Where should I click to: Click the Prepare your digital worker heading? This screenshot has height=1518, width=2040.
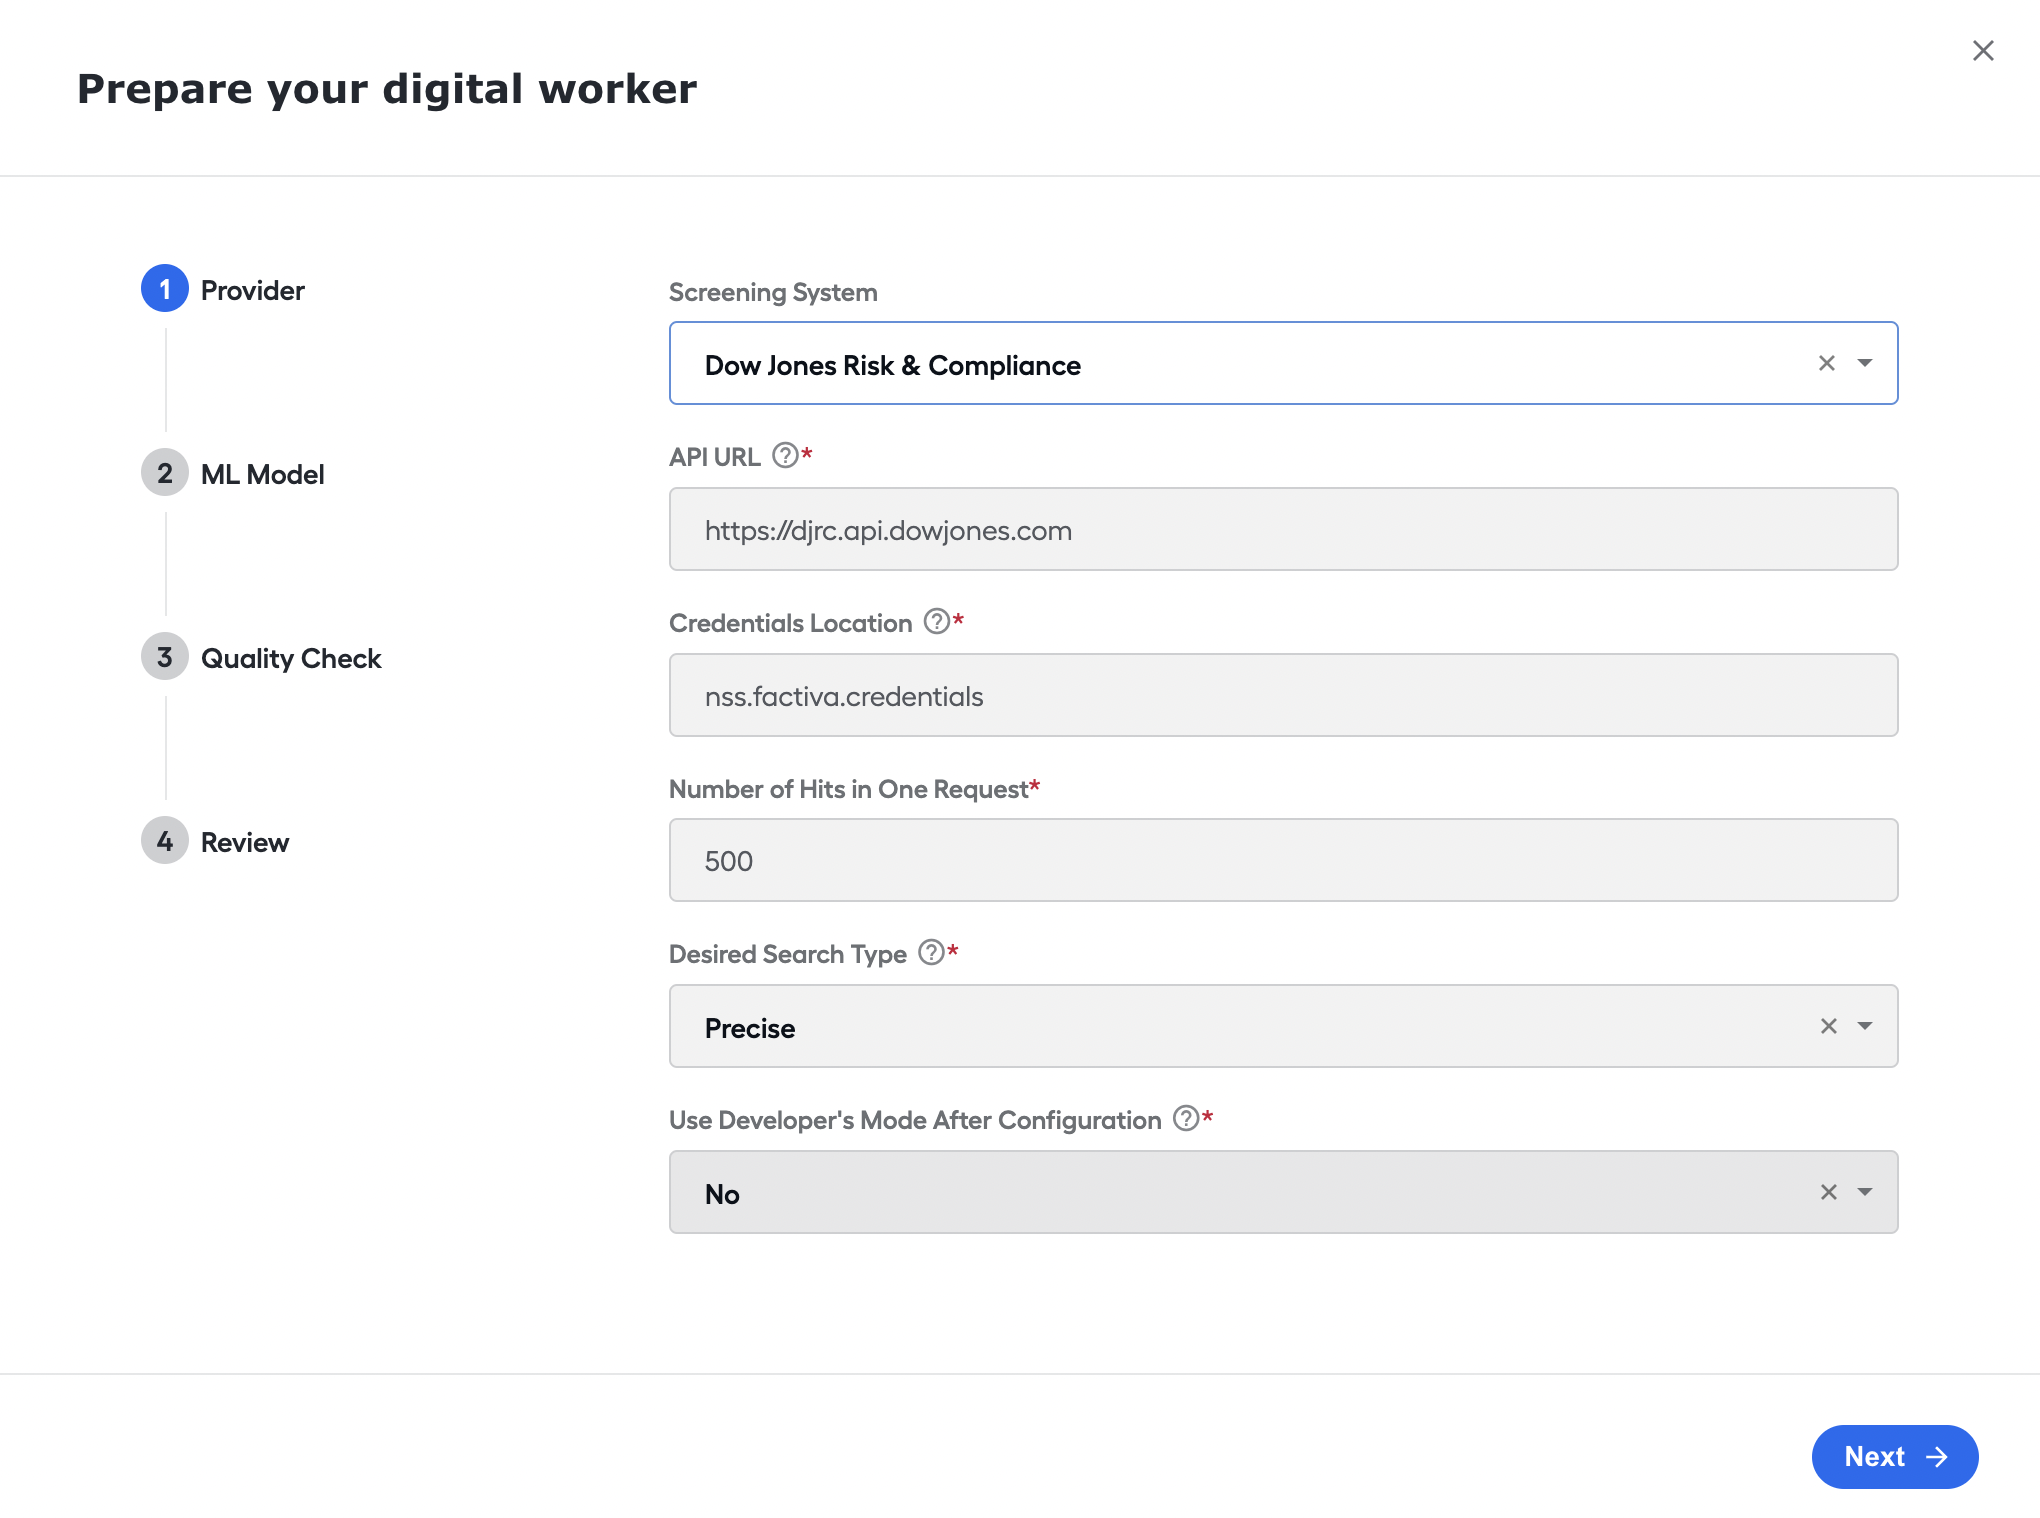(387, 89)
